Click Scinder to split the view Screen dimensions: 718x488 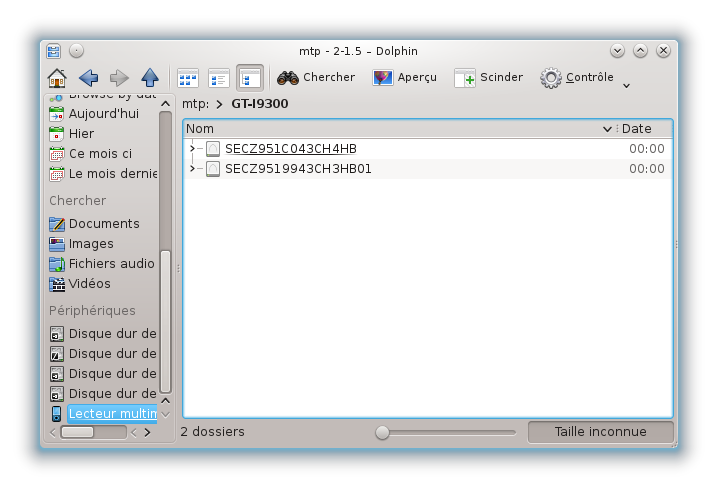pos(488,77)
